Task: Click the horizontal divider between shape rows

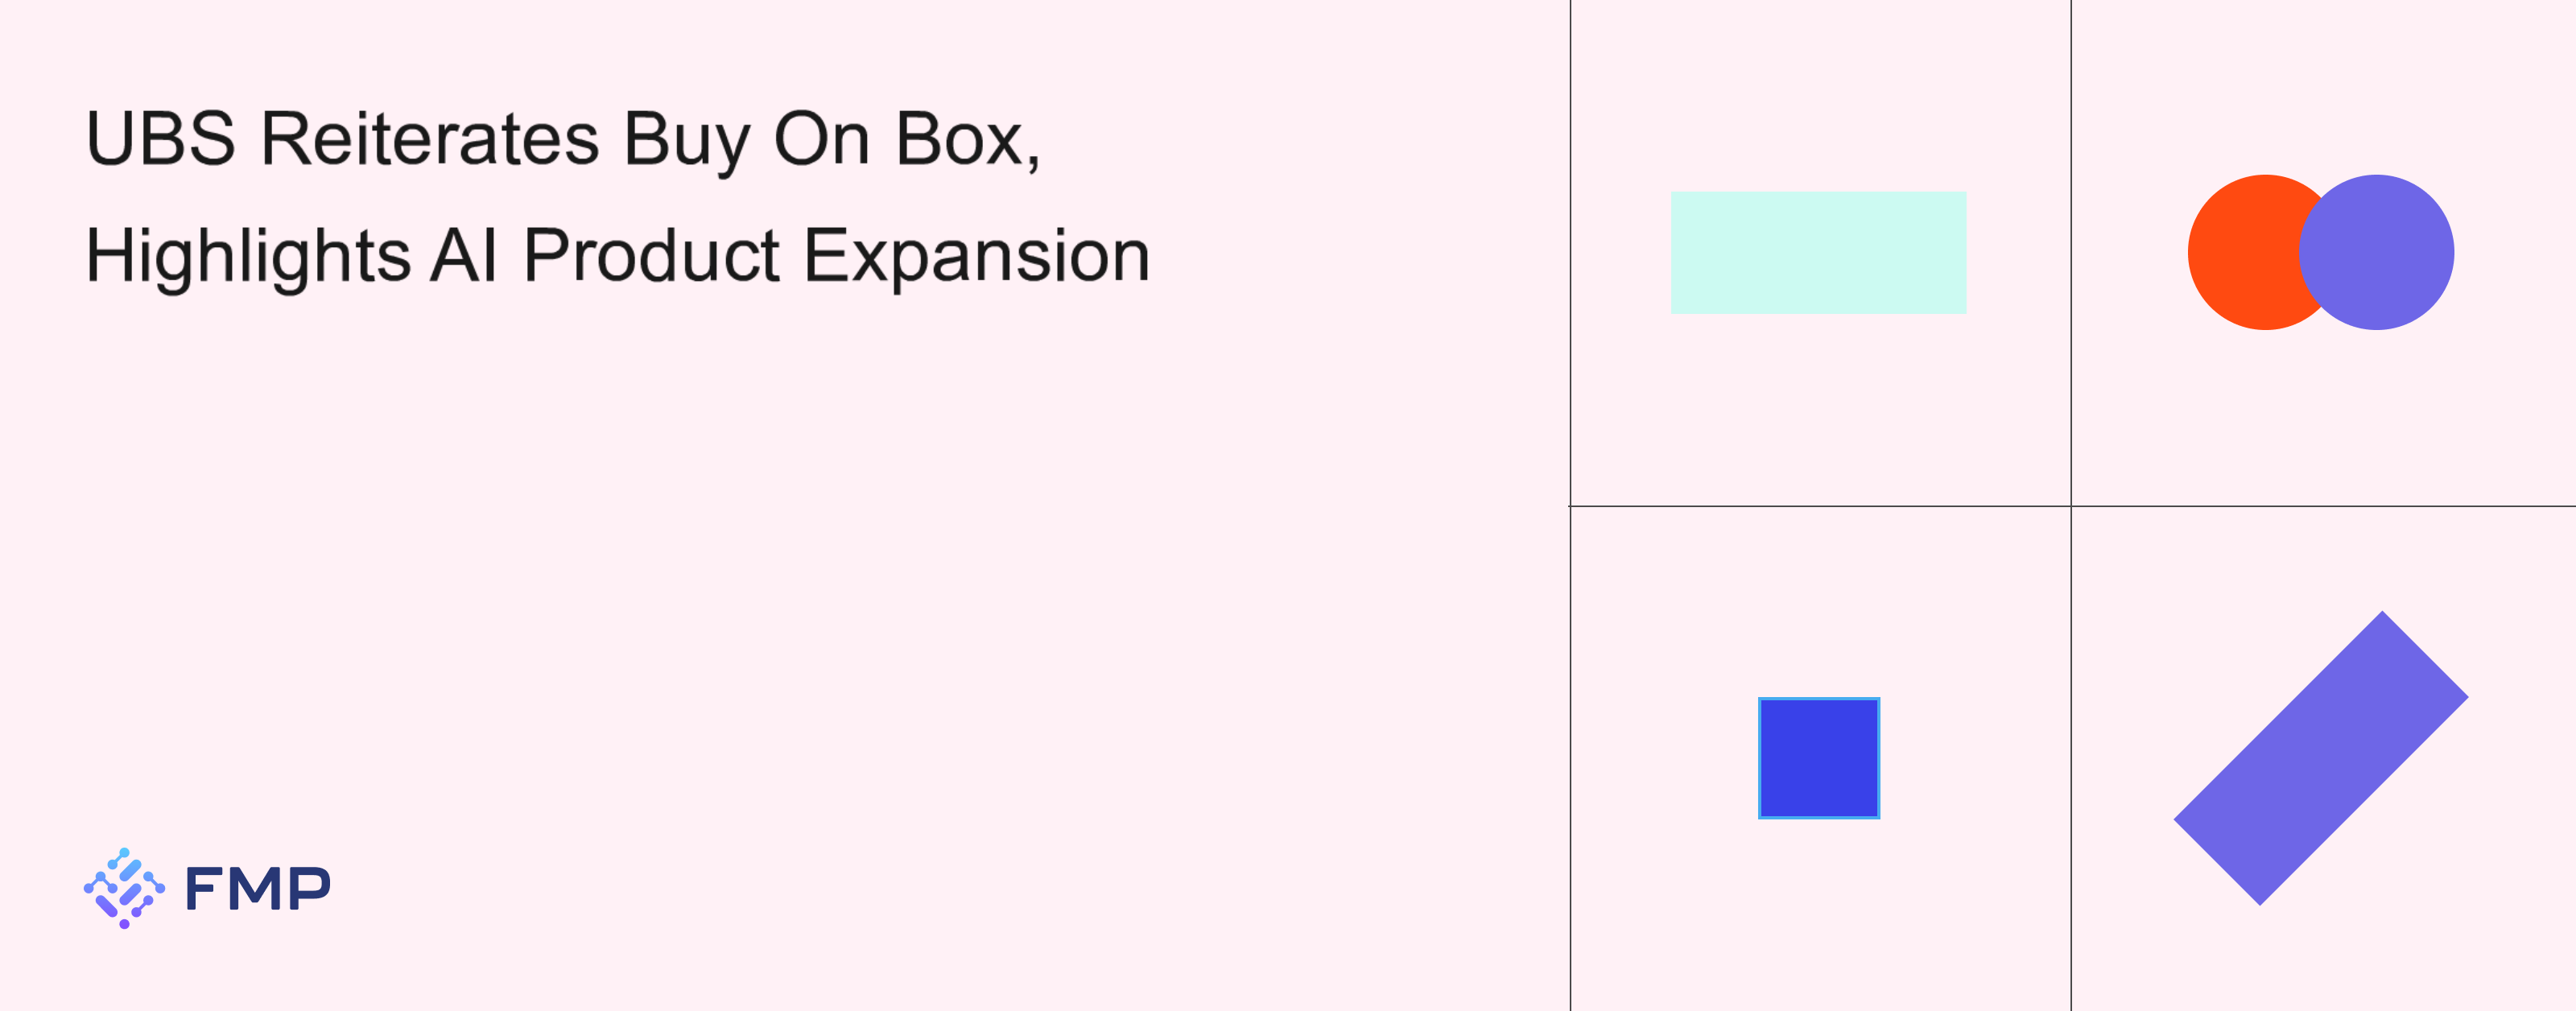Action: pos(2072,506)
